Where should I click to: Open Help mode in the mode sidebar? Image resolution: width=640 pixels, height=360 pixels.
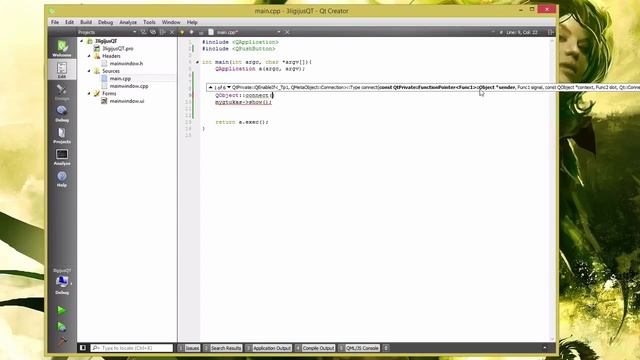[62, 178]
